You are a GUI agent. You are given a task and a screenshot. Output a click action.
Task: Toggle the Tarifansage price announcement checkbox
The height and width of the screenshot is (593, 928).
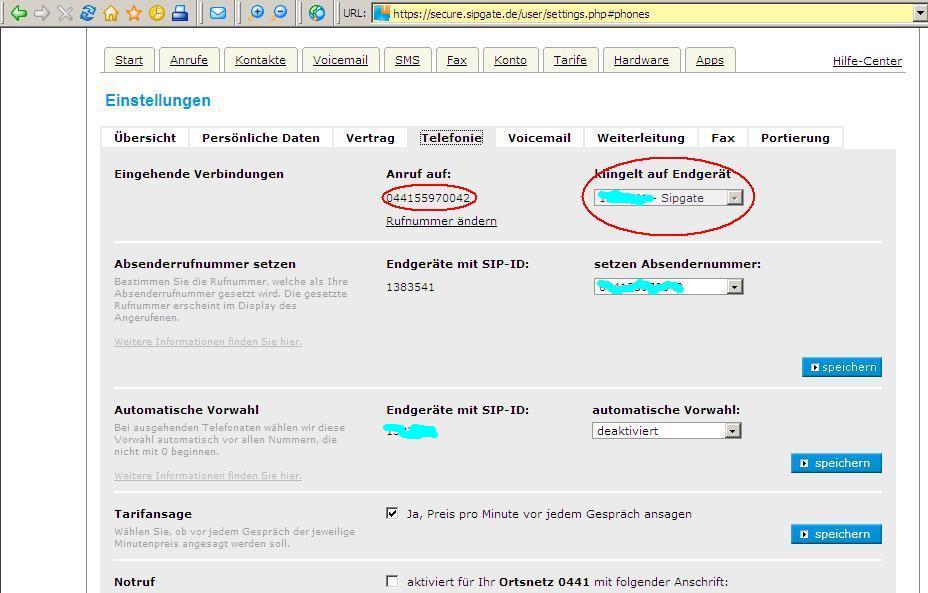pos(392,513)
